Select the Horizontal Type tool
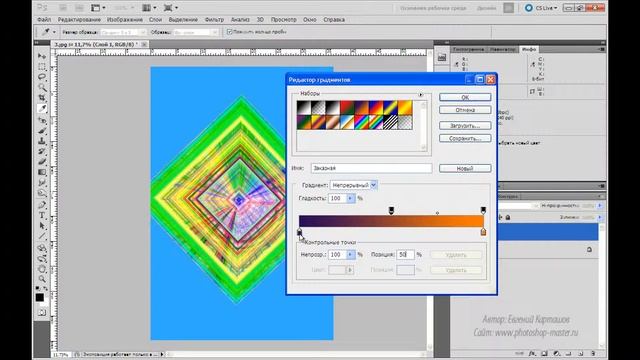 pos(42,216)
